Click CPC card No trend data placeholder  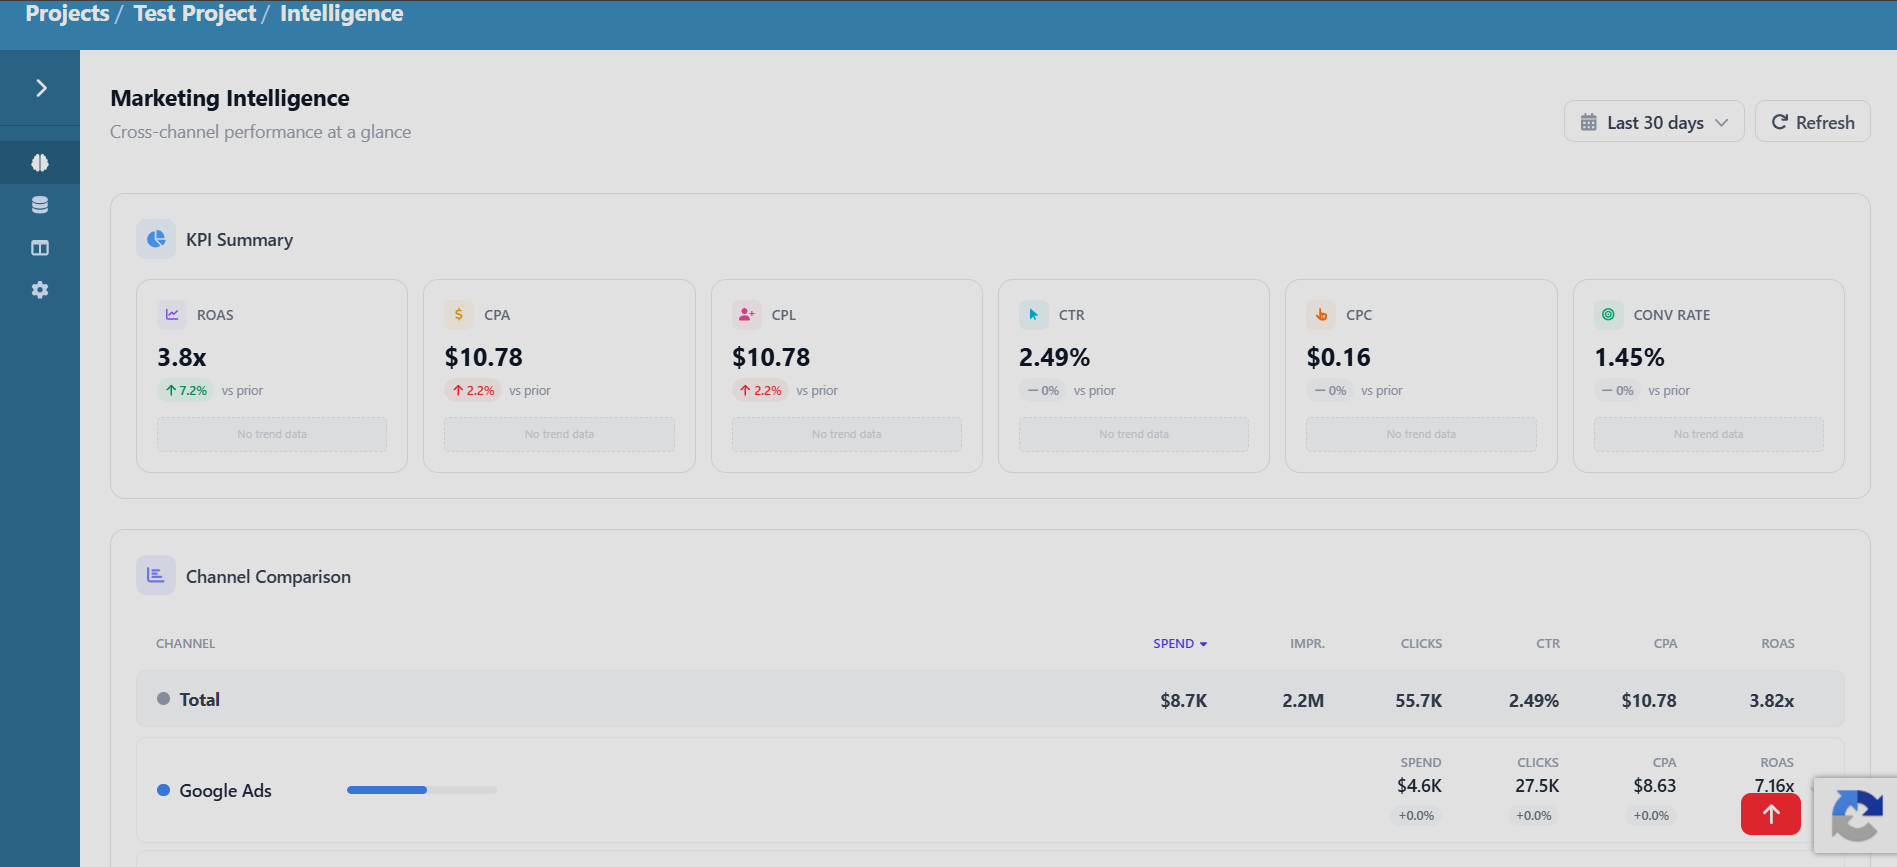pyautogui.click(x=1421, y=434)
